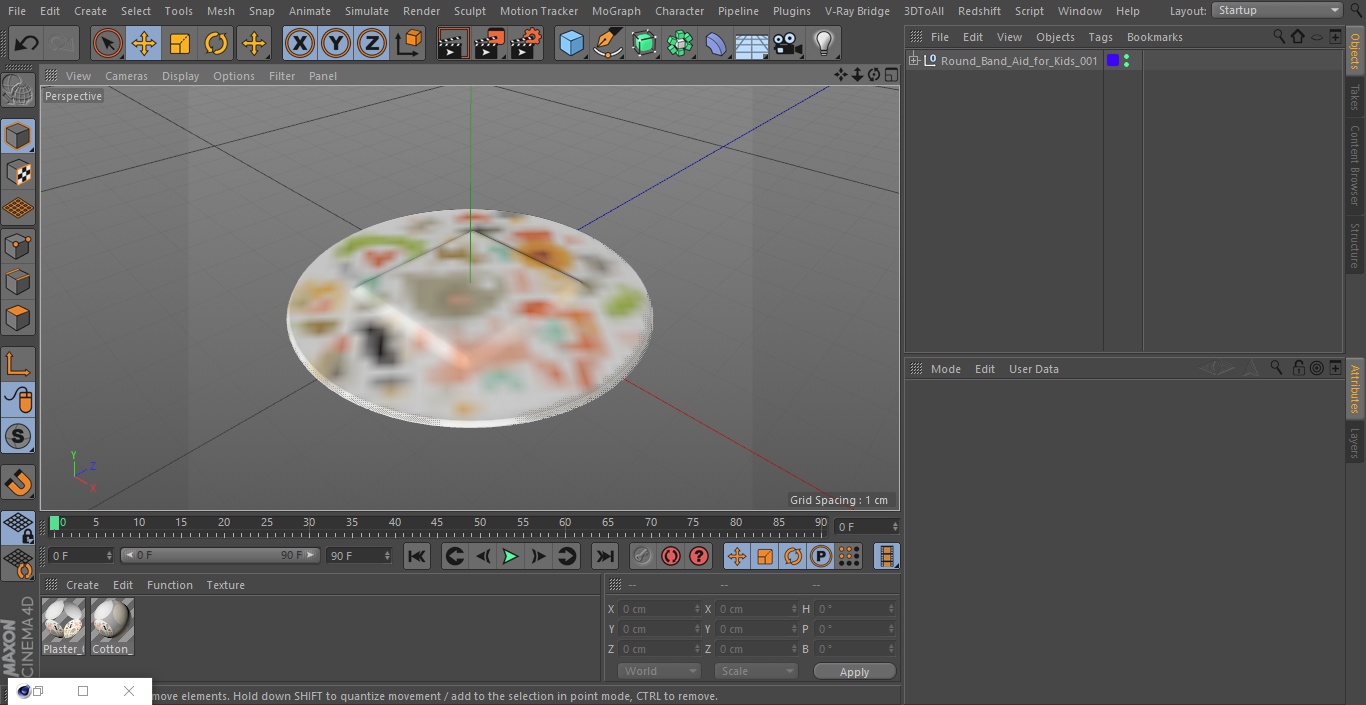Add a Bend deformer object
1366x705 pixels.
pyautogui.click(x=716, y=44)
